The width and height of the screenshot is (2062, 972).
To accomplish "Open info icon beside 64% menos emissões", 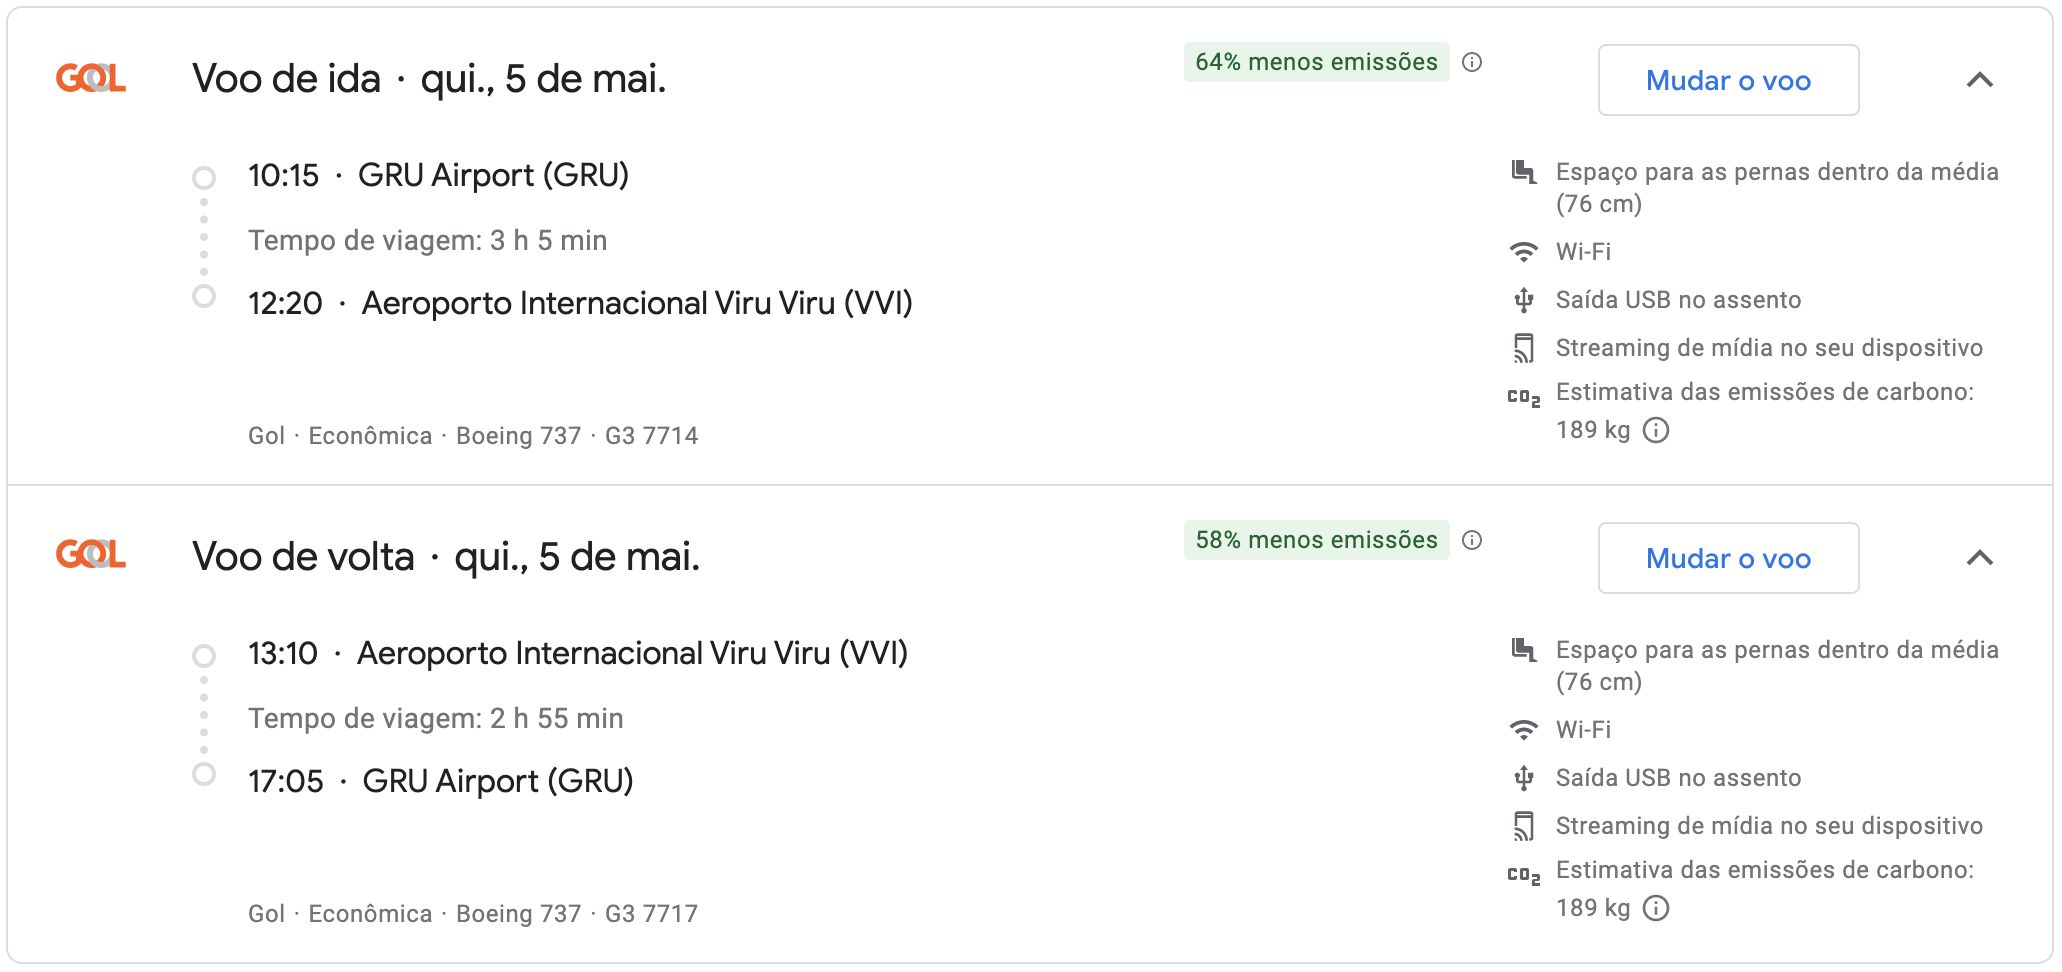I will 1472,62.
